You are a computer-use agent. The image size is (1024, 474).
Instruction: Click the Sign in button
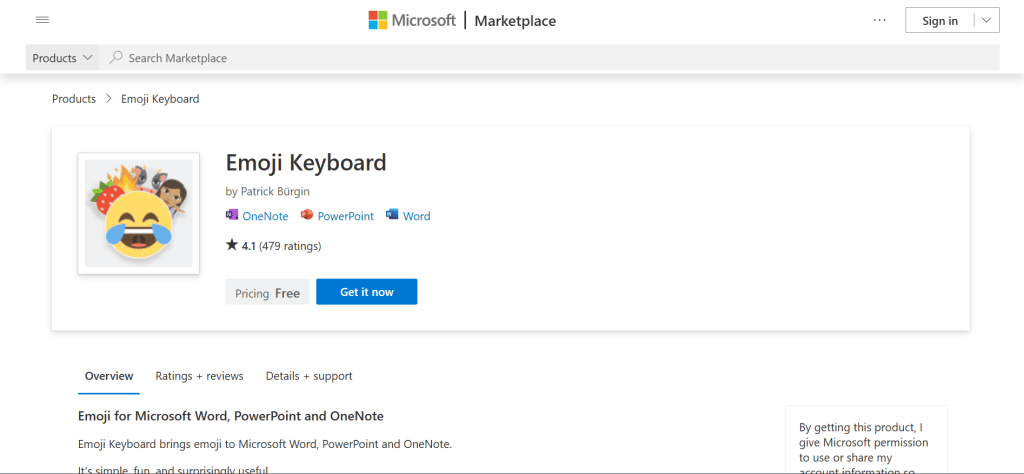(939, 21)
